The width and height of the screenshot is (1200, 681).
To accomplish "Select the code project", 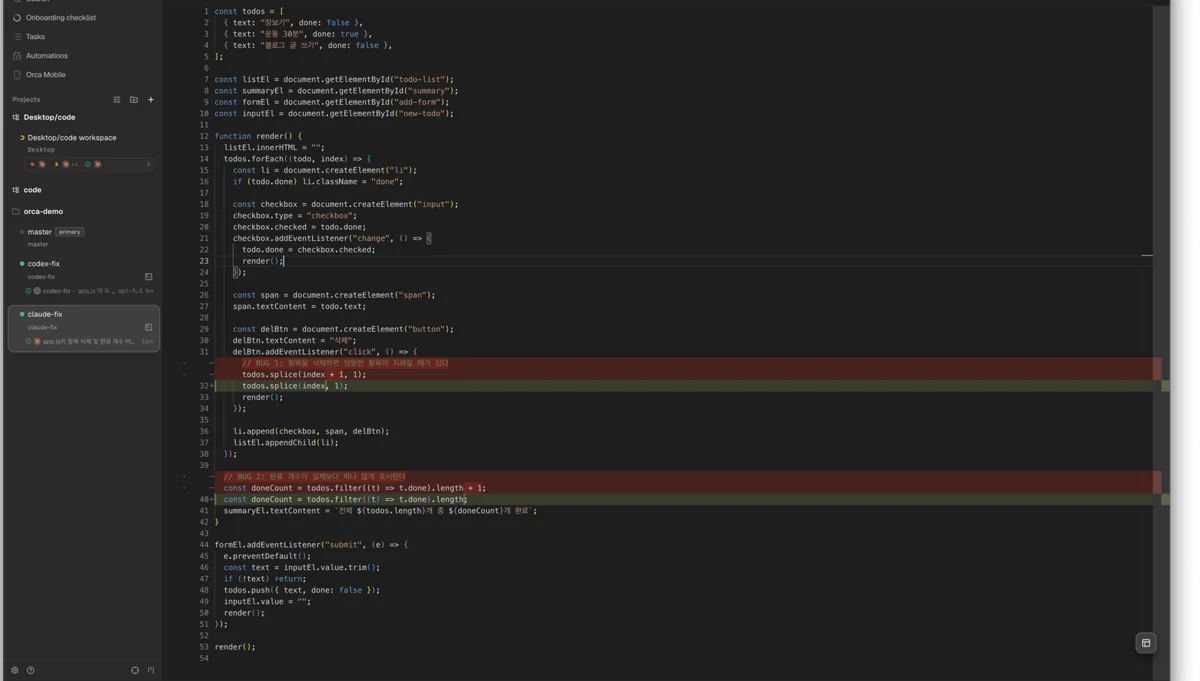I will click(33, 190).
